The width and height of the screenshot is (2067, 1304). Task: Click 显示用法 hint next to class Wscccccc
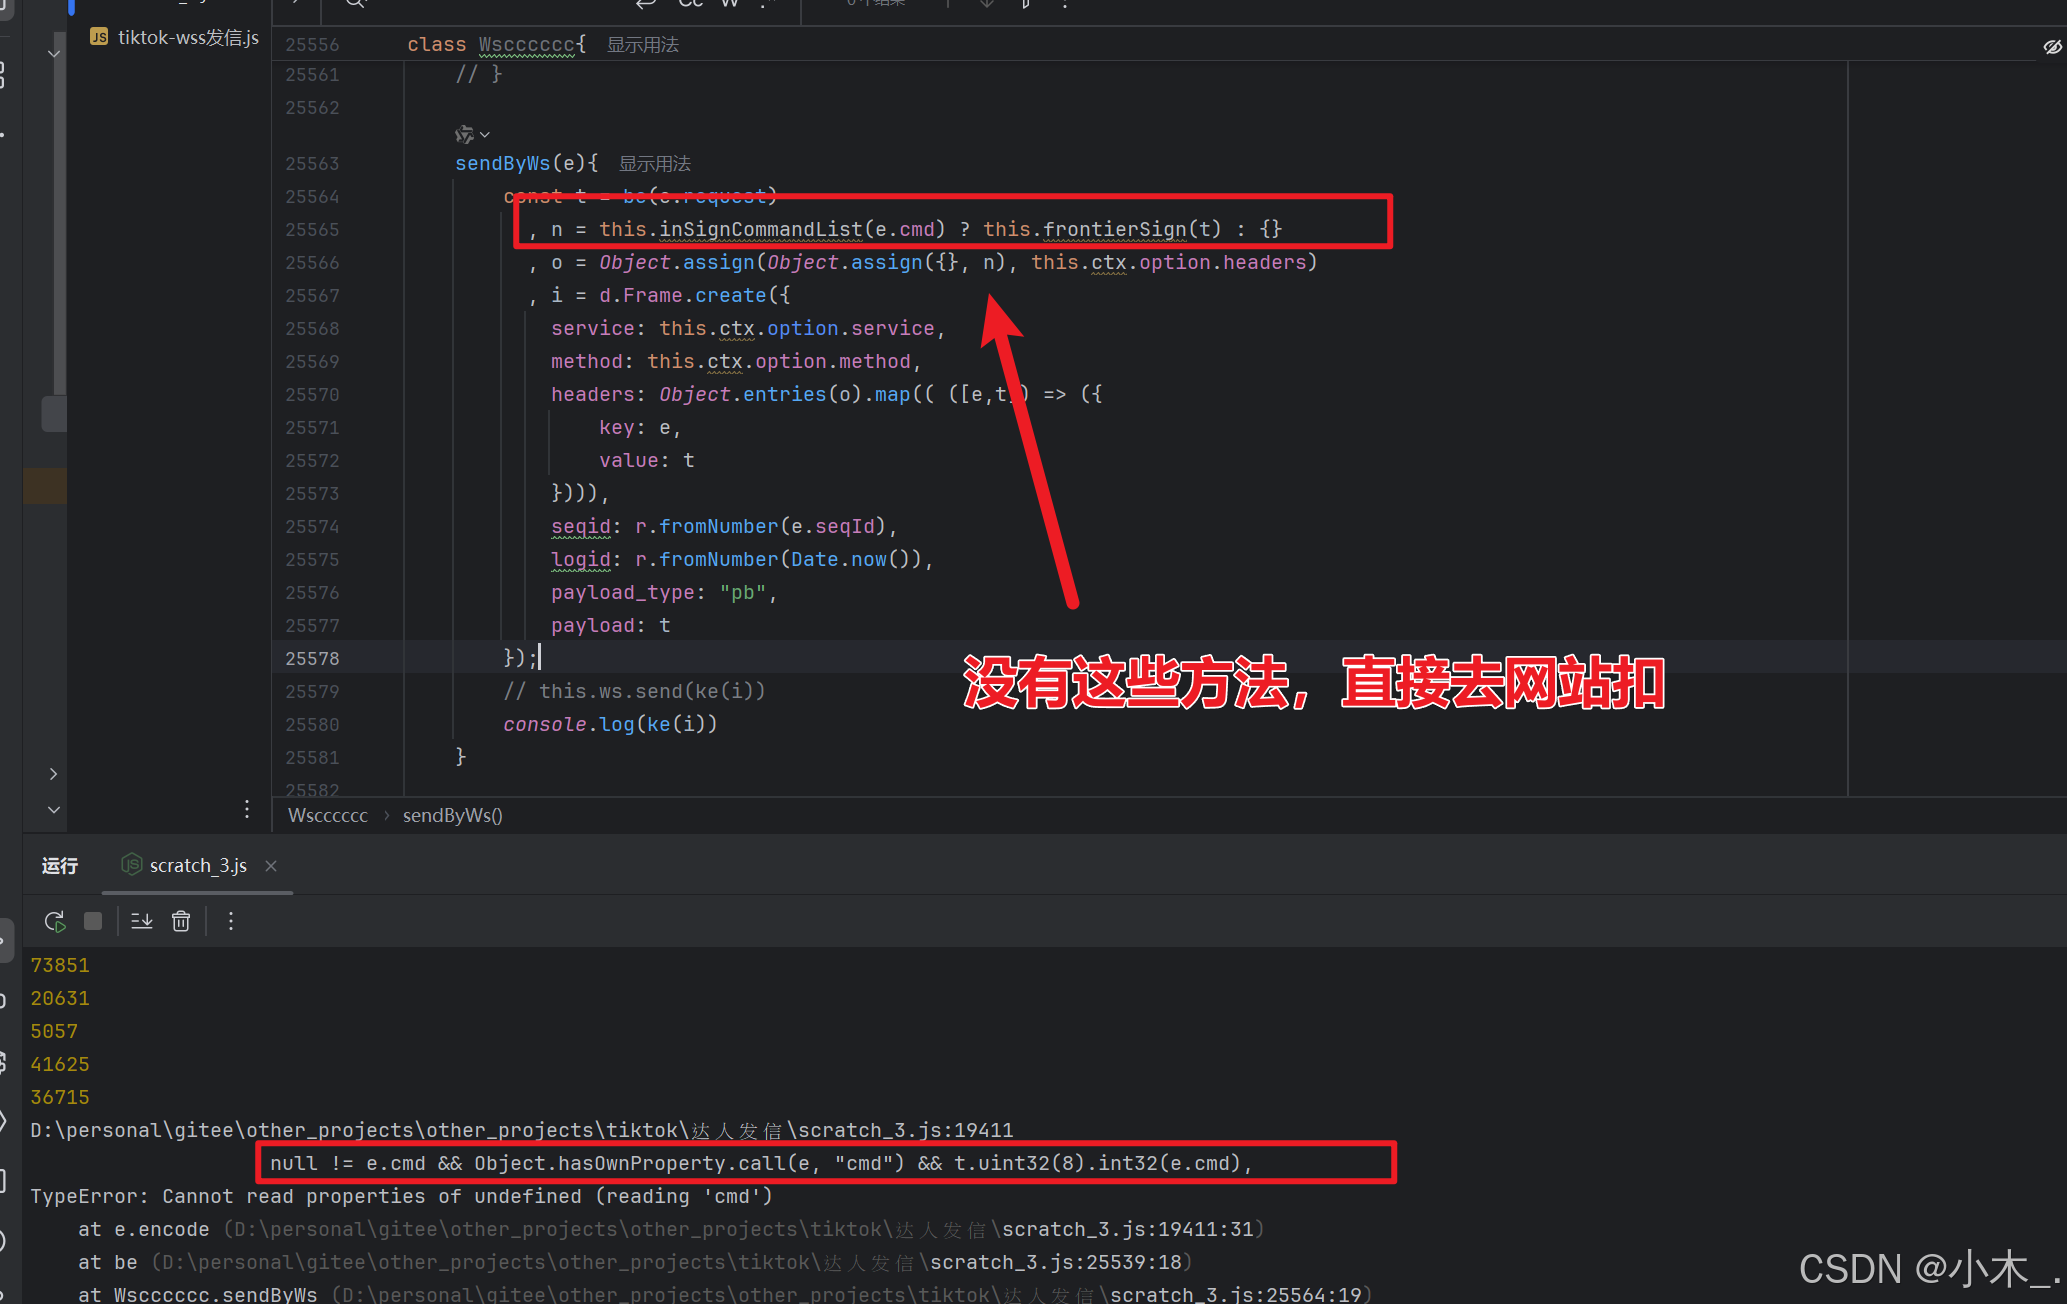click(643, 45)
